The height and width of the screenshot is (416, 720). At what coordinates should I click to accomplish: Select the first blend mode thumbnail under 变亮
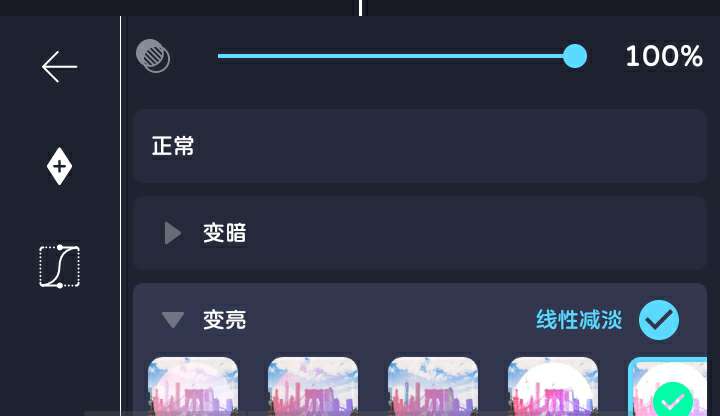click(193, 387)
